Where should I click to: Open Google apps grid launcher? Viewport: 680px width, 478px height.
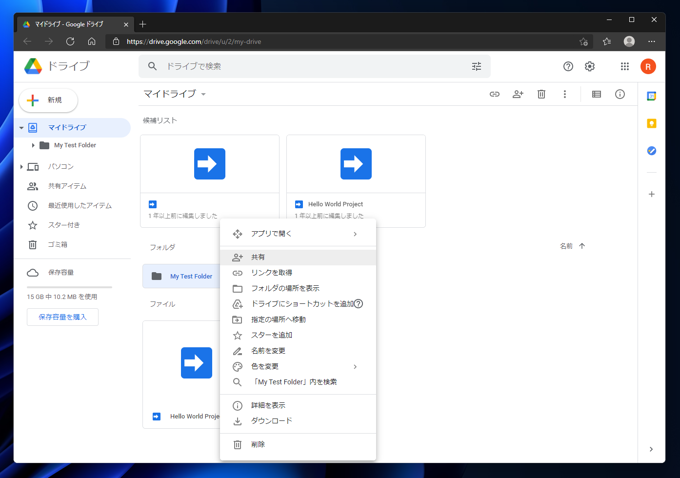click(x=624, y=66)
